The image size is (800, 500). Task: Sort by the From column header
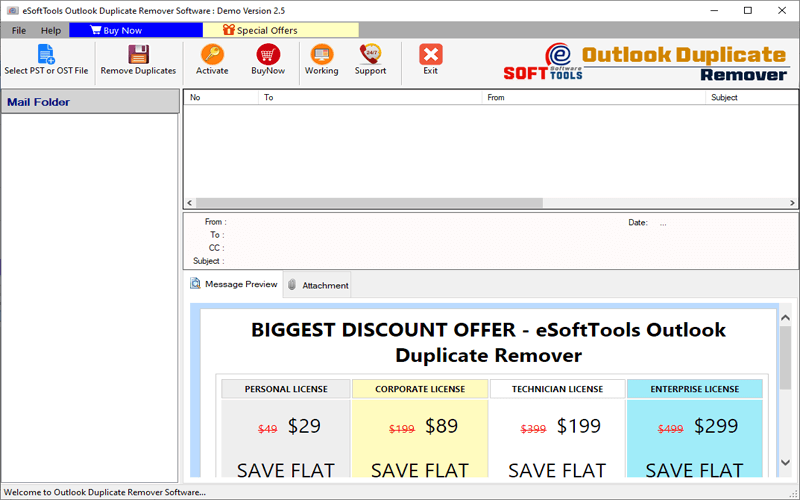(x=593, y=97)
